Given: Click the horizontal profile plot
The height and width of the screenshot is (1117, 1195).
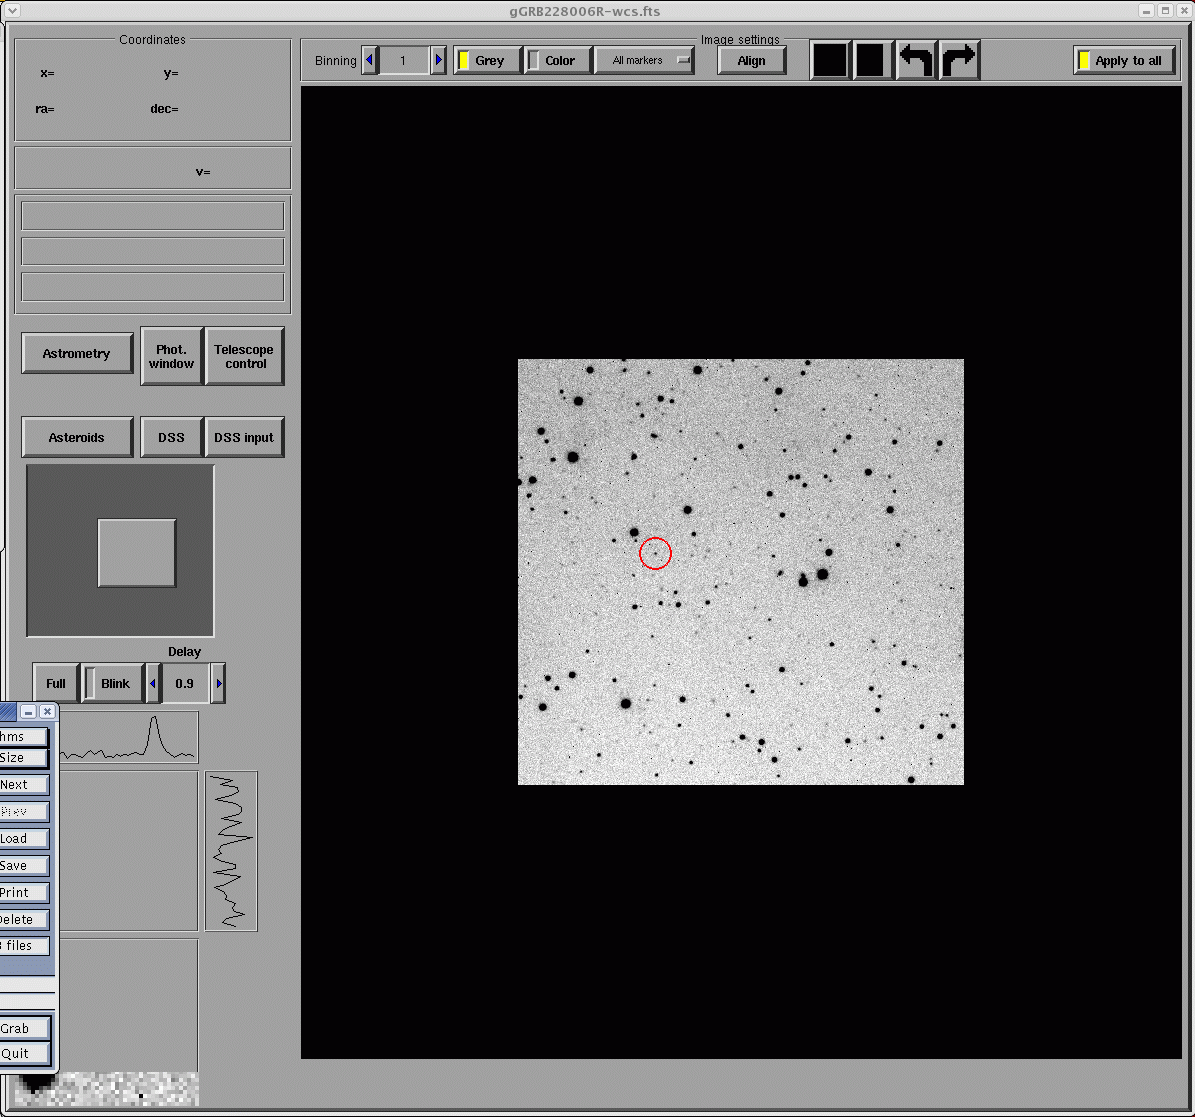Looking at the screenshot, I should (x=129, y=738).
